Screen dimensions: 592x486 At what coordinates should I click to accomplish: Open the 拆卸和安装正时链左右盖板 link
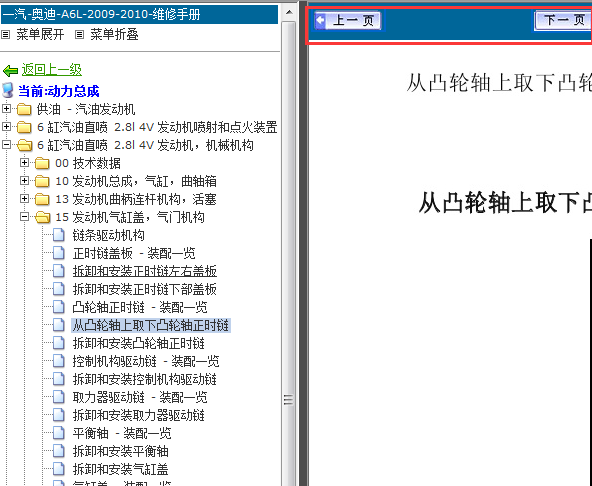(x=145, y=272)
